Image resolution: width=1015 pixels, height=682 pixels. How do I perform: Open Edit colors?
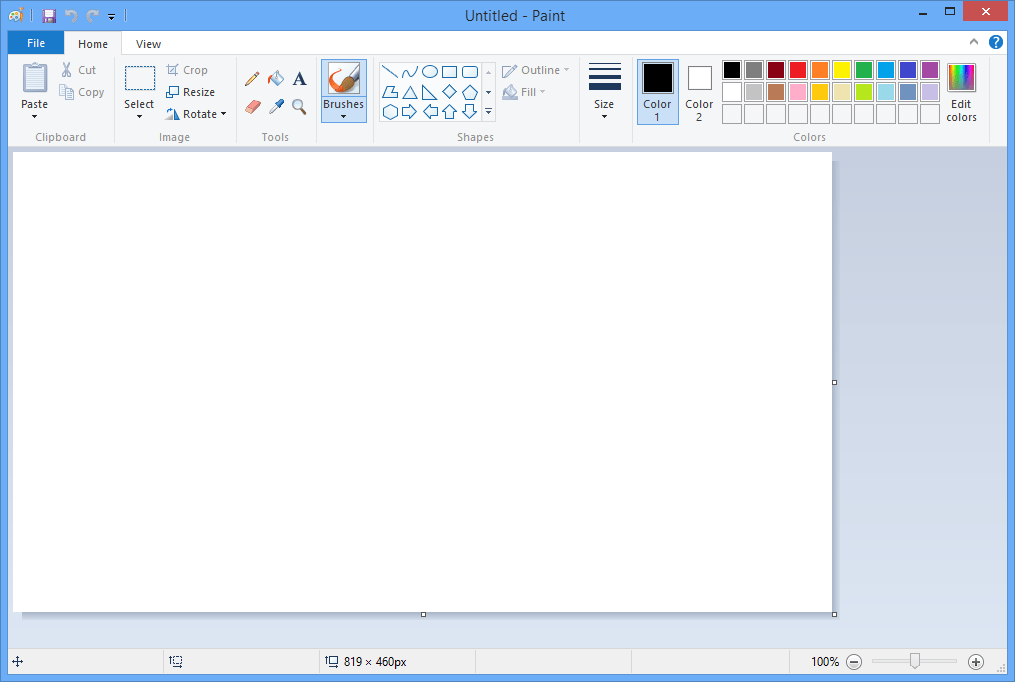(960, 91)
